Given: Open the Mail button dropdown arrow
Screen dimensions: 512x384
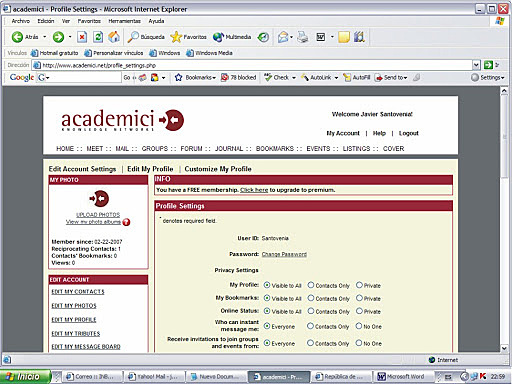Looking at the screenshot, I should pos(291,37).
